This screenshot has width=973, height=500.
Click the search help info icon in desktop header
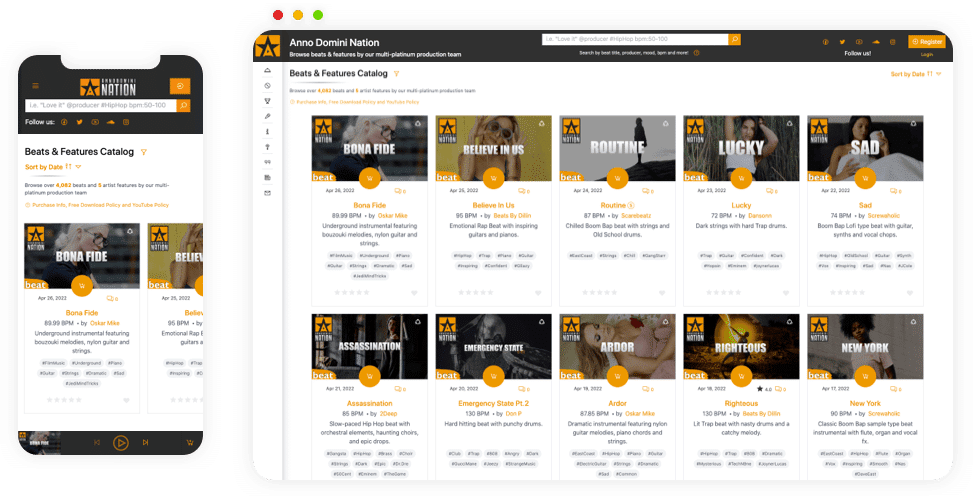point(696,53)
